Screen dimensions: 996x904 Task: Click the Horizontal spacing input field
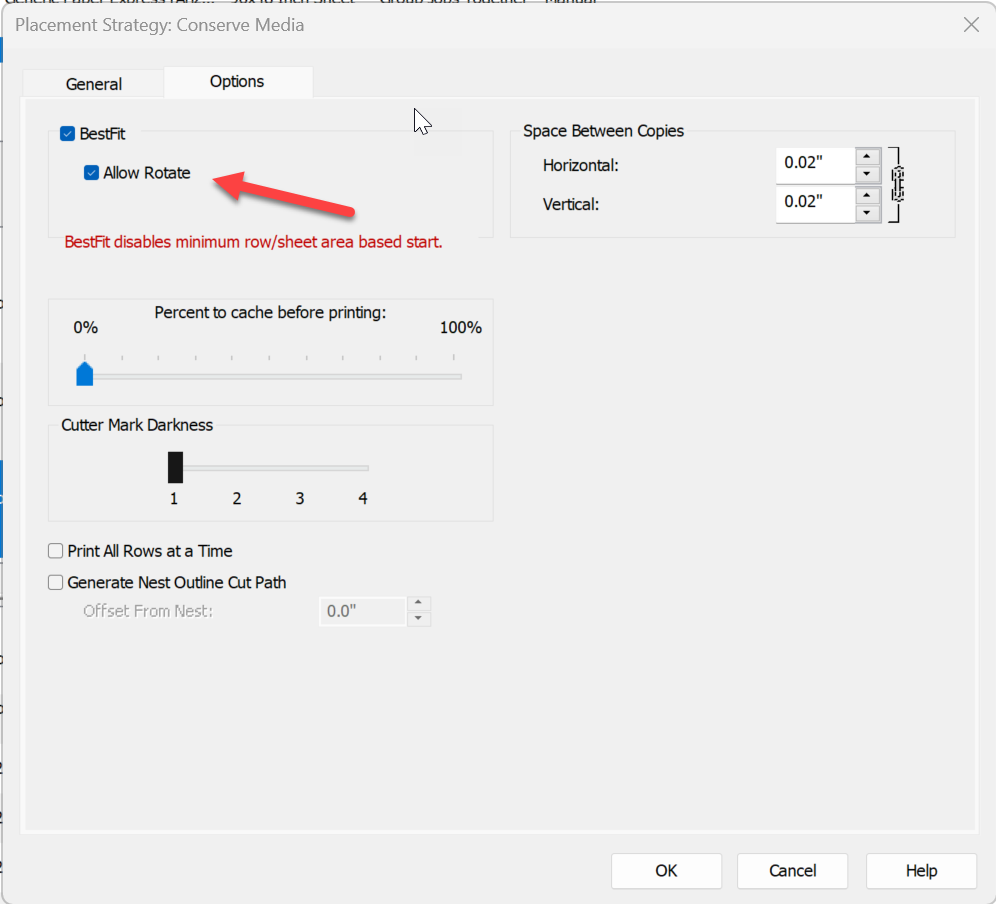tap(815, 165)
